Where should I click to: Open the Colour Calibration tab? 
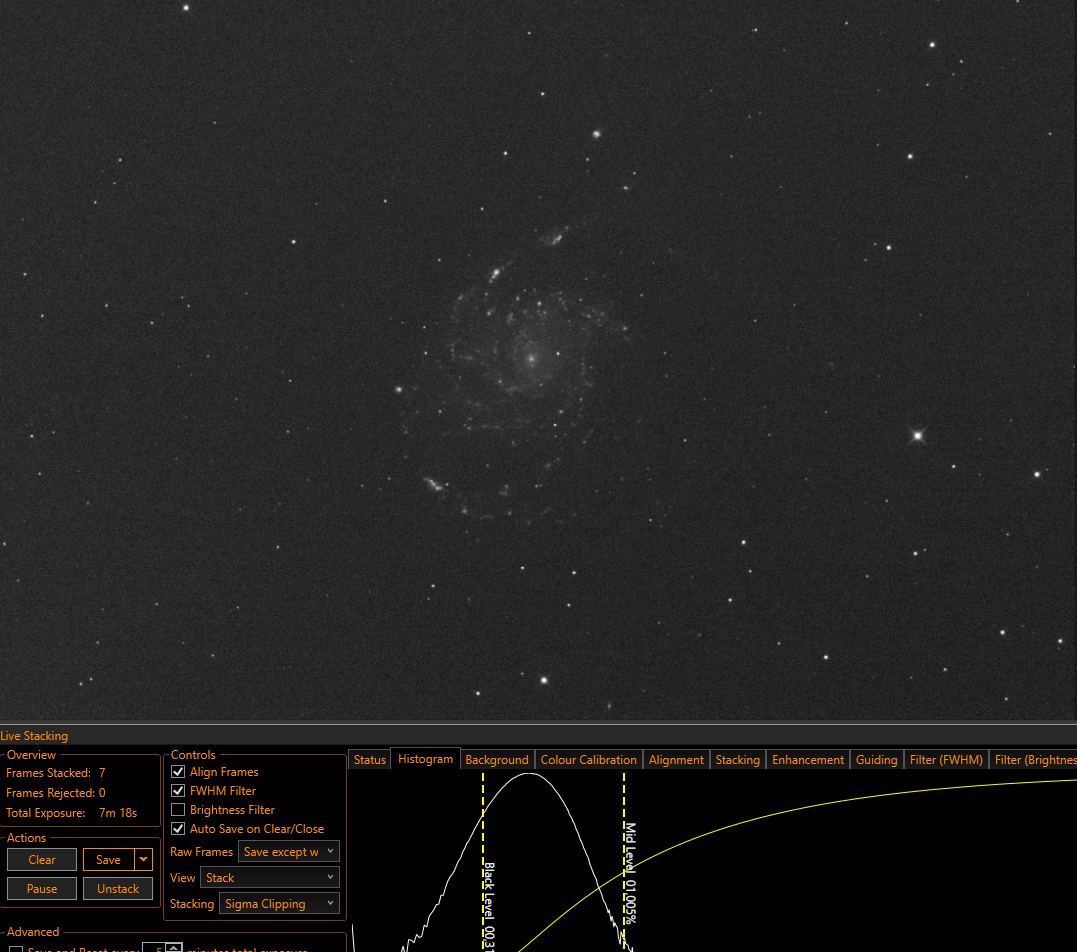pyautogui.click(x=588, y=760)
